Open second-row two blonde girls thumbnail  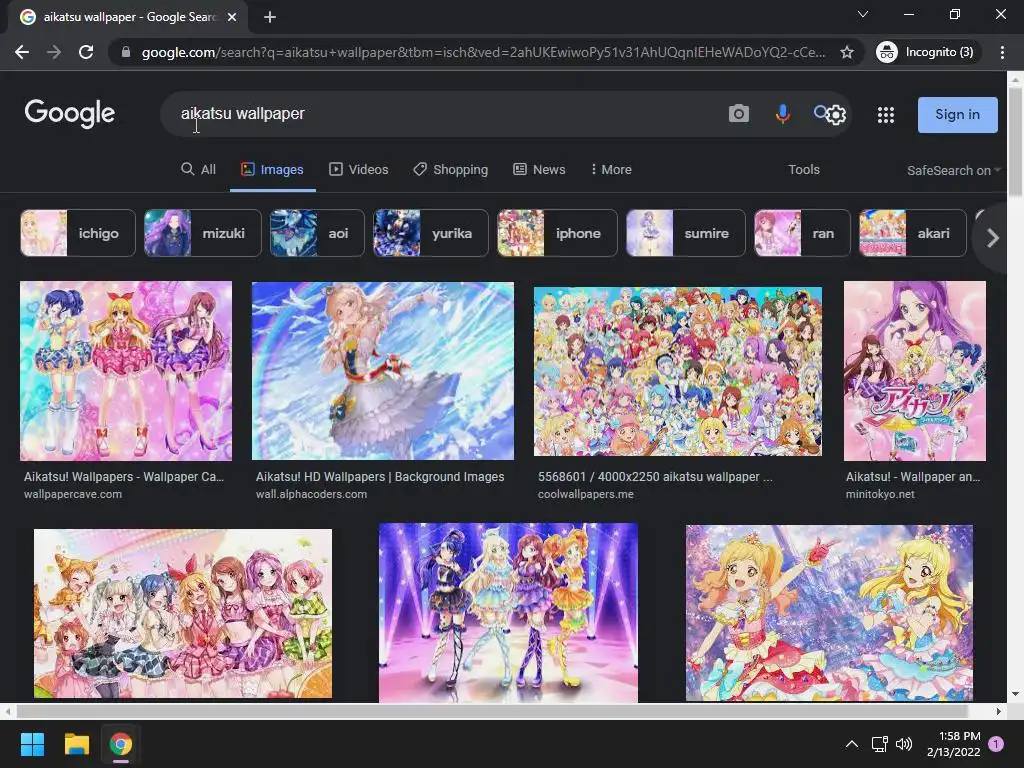[x=829, y=613]
